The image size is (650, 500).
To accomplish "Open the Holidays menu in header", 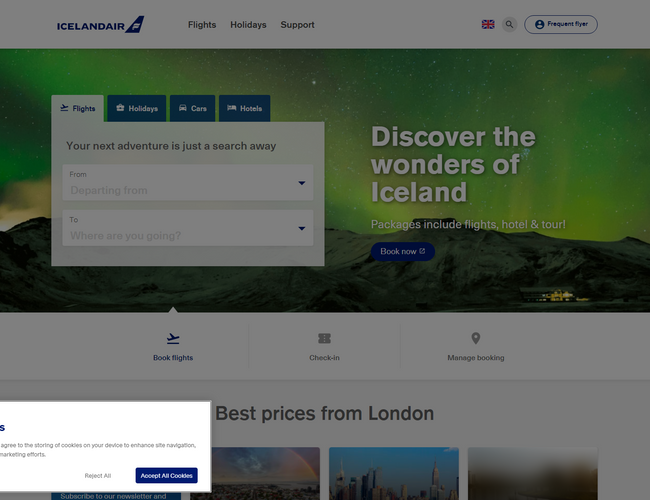I will point(248,25).
